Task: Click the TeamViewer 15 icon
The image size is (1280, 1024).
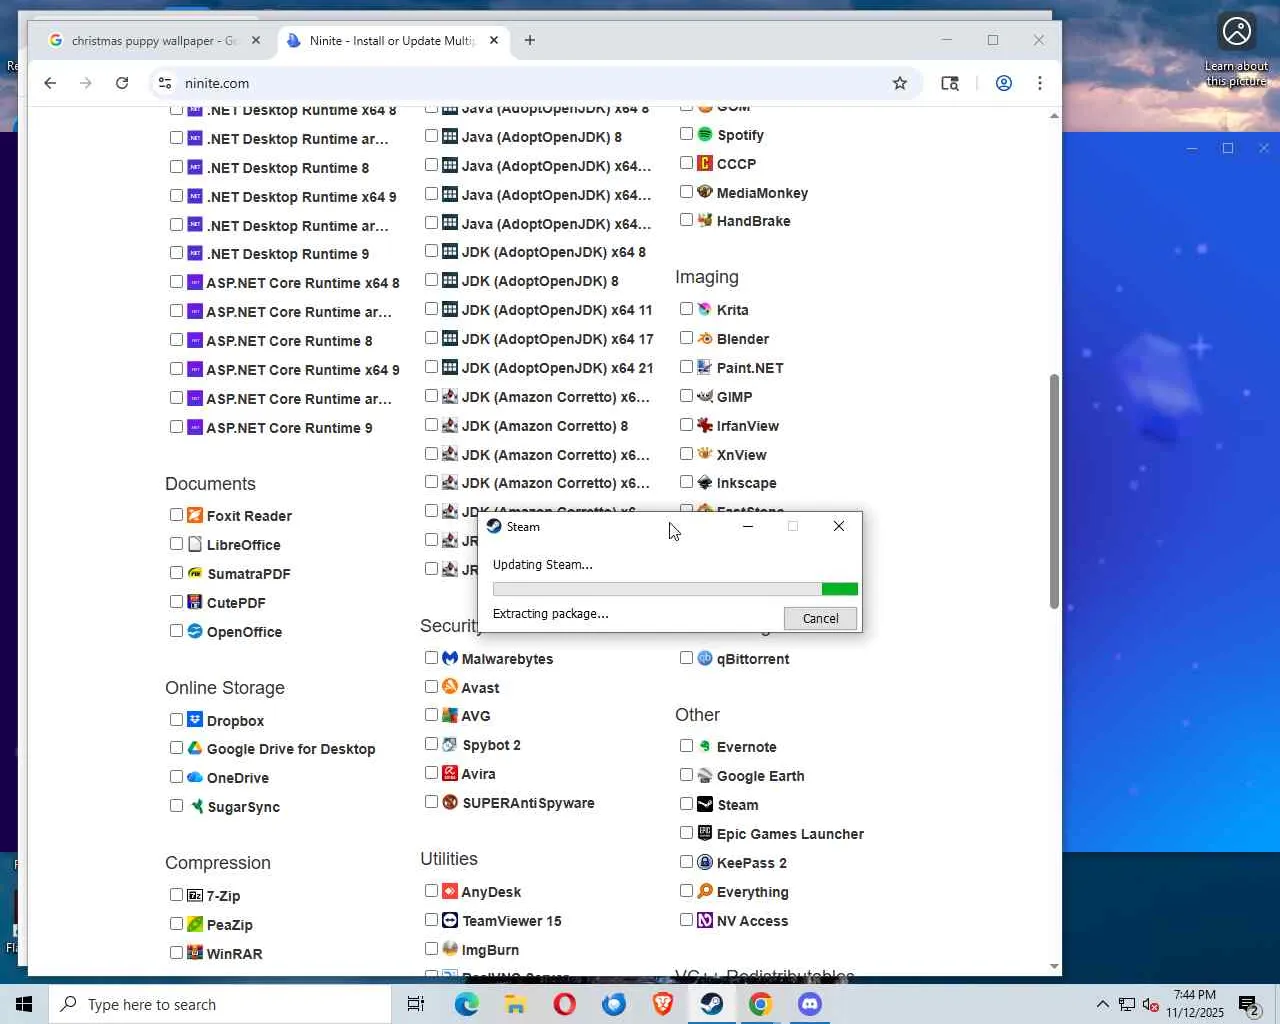Action: click(x=450, y=920)
